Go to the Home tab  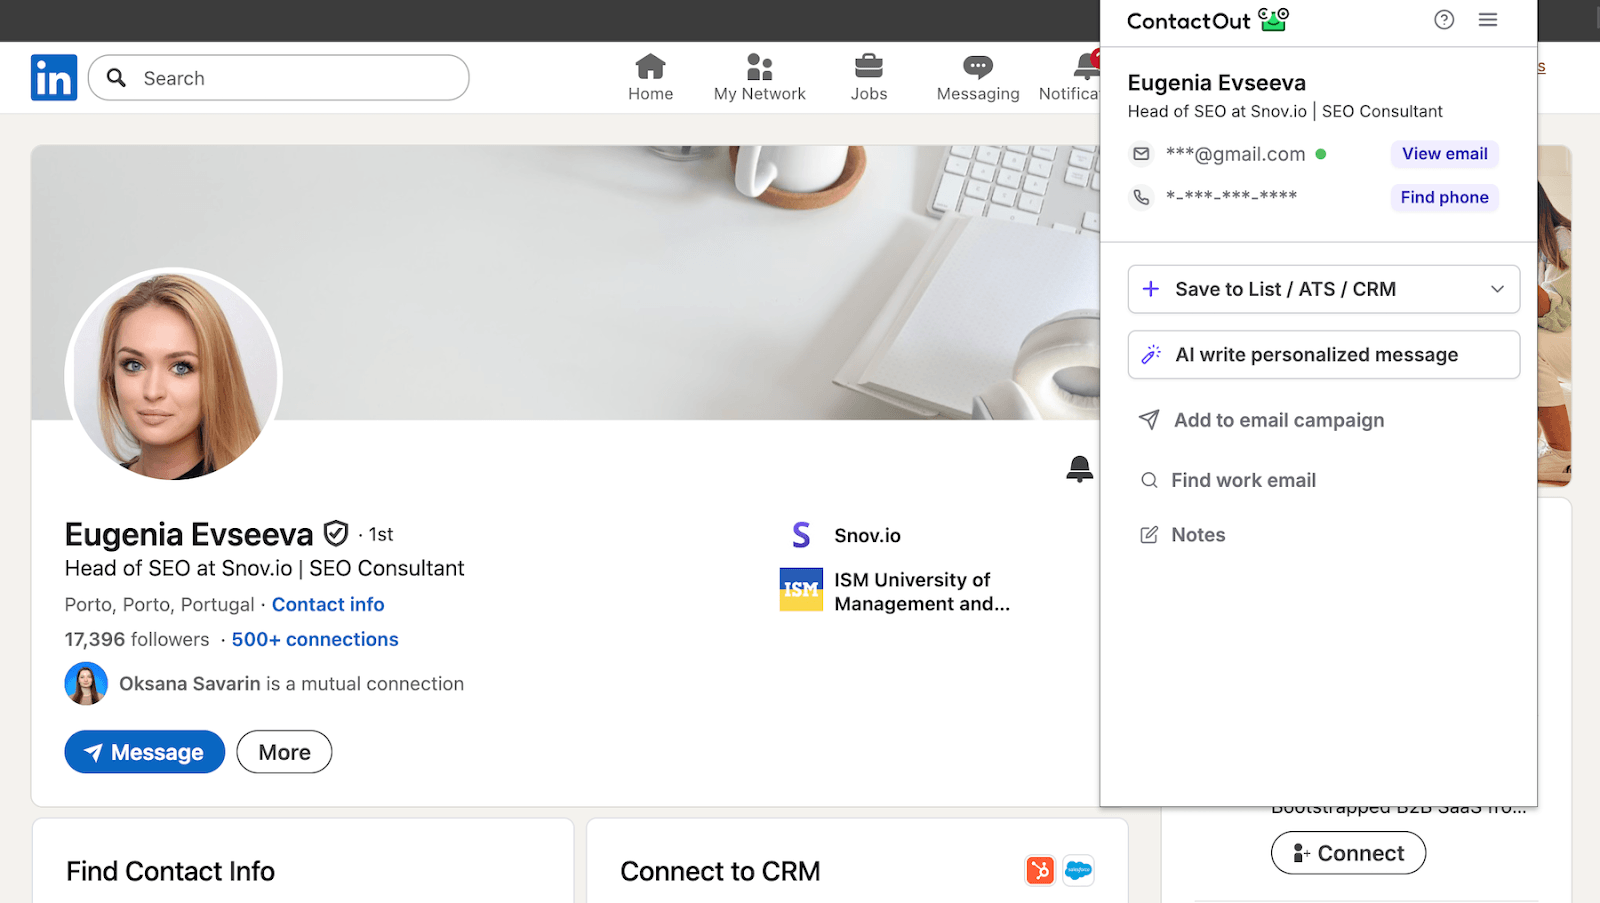pyautogui.click(x=650, y=78)
